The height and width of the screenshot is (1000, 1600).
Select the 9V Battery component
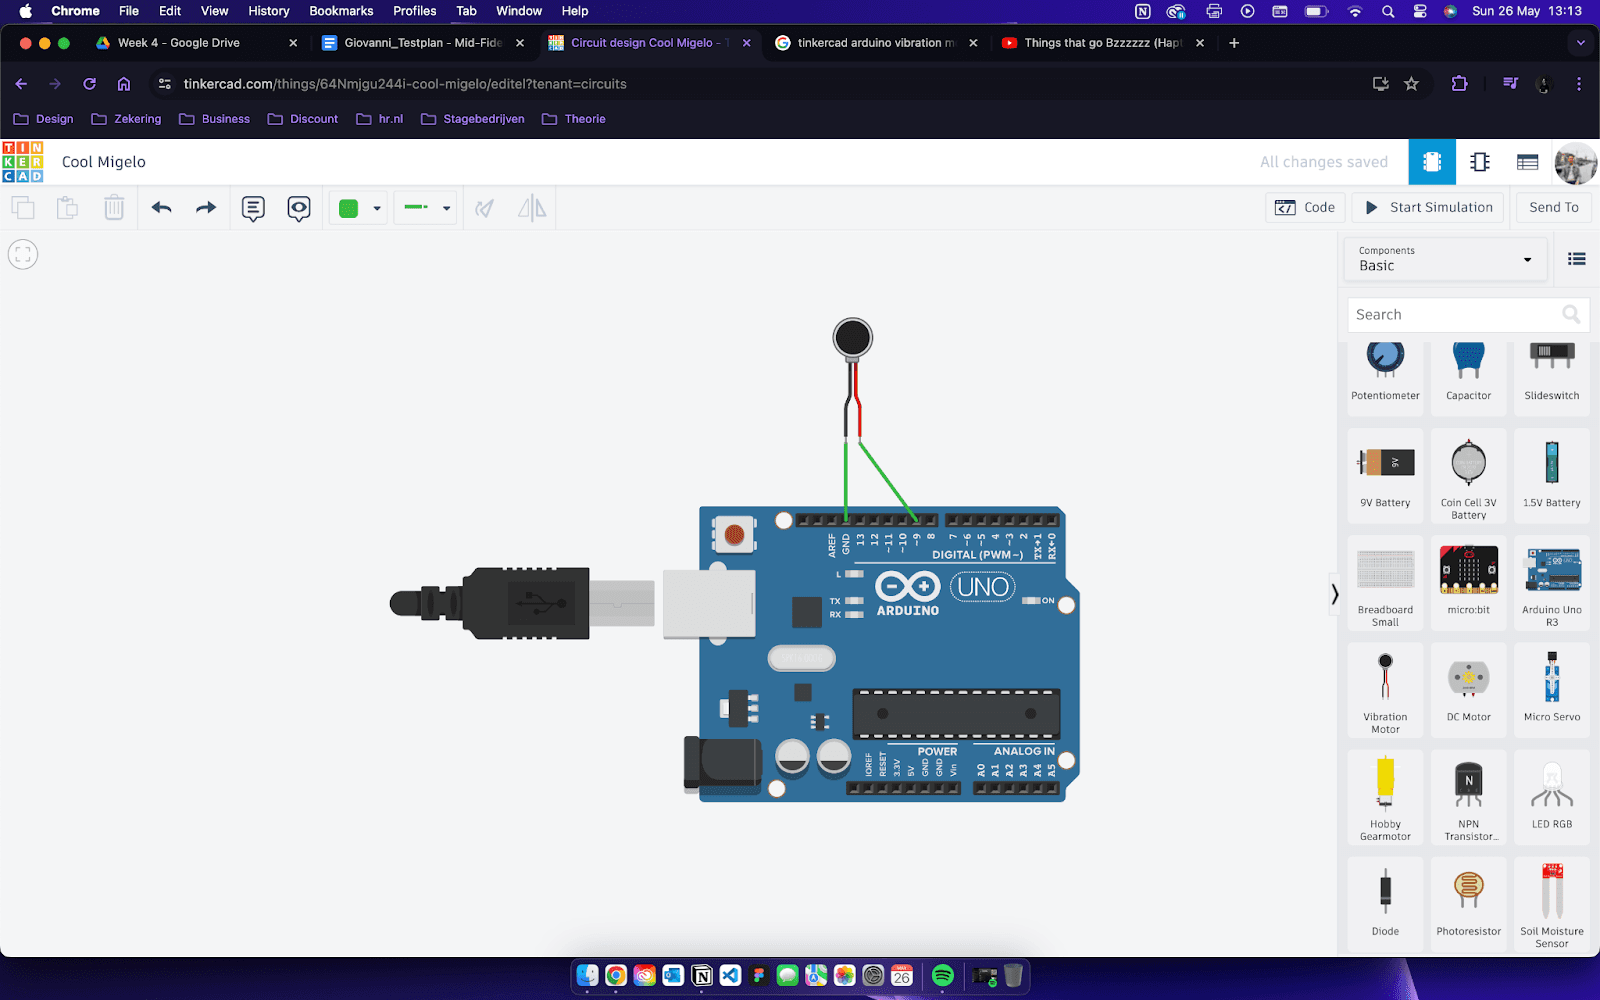pyautogui.click(x=1385, y=475)
